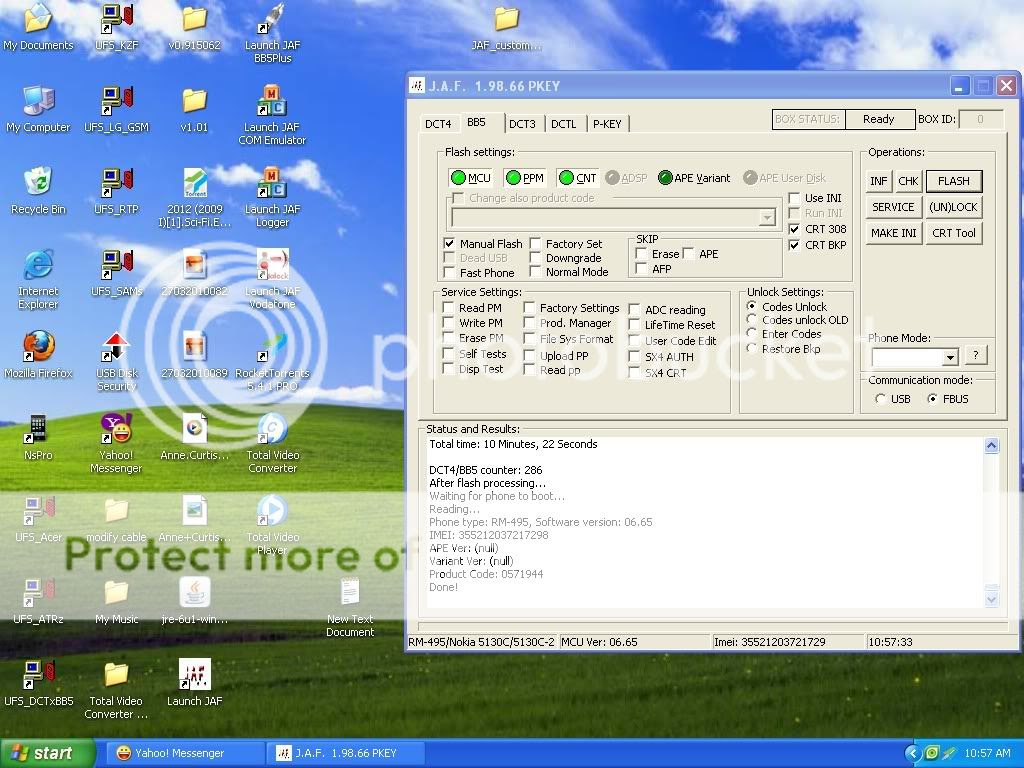Open UFS_LG_GSM shortcut
This screenshot has width=1024, height=768.
(x=117, y=108)
